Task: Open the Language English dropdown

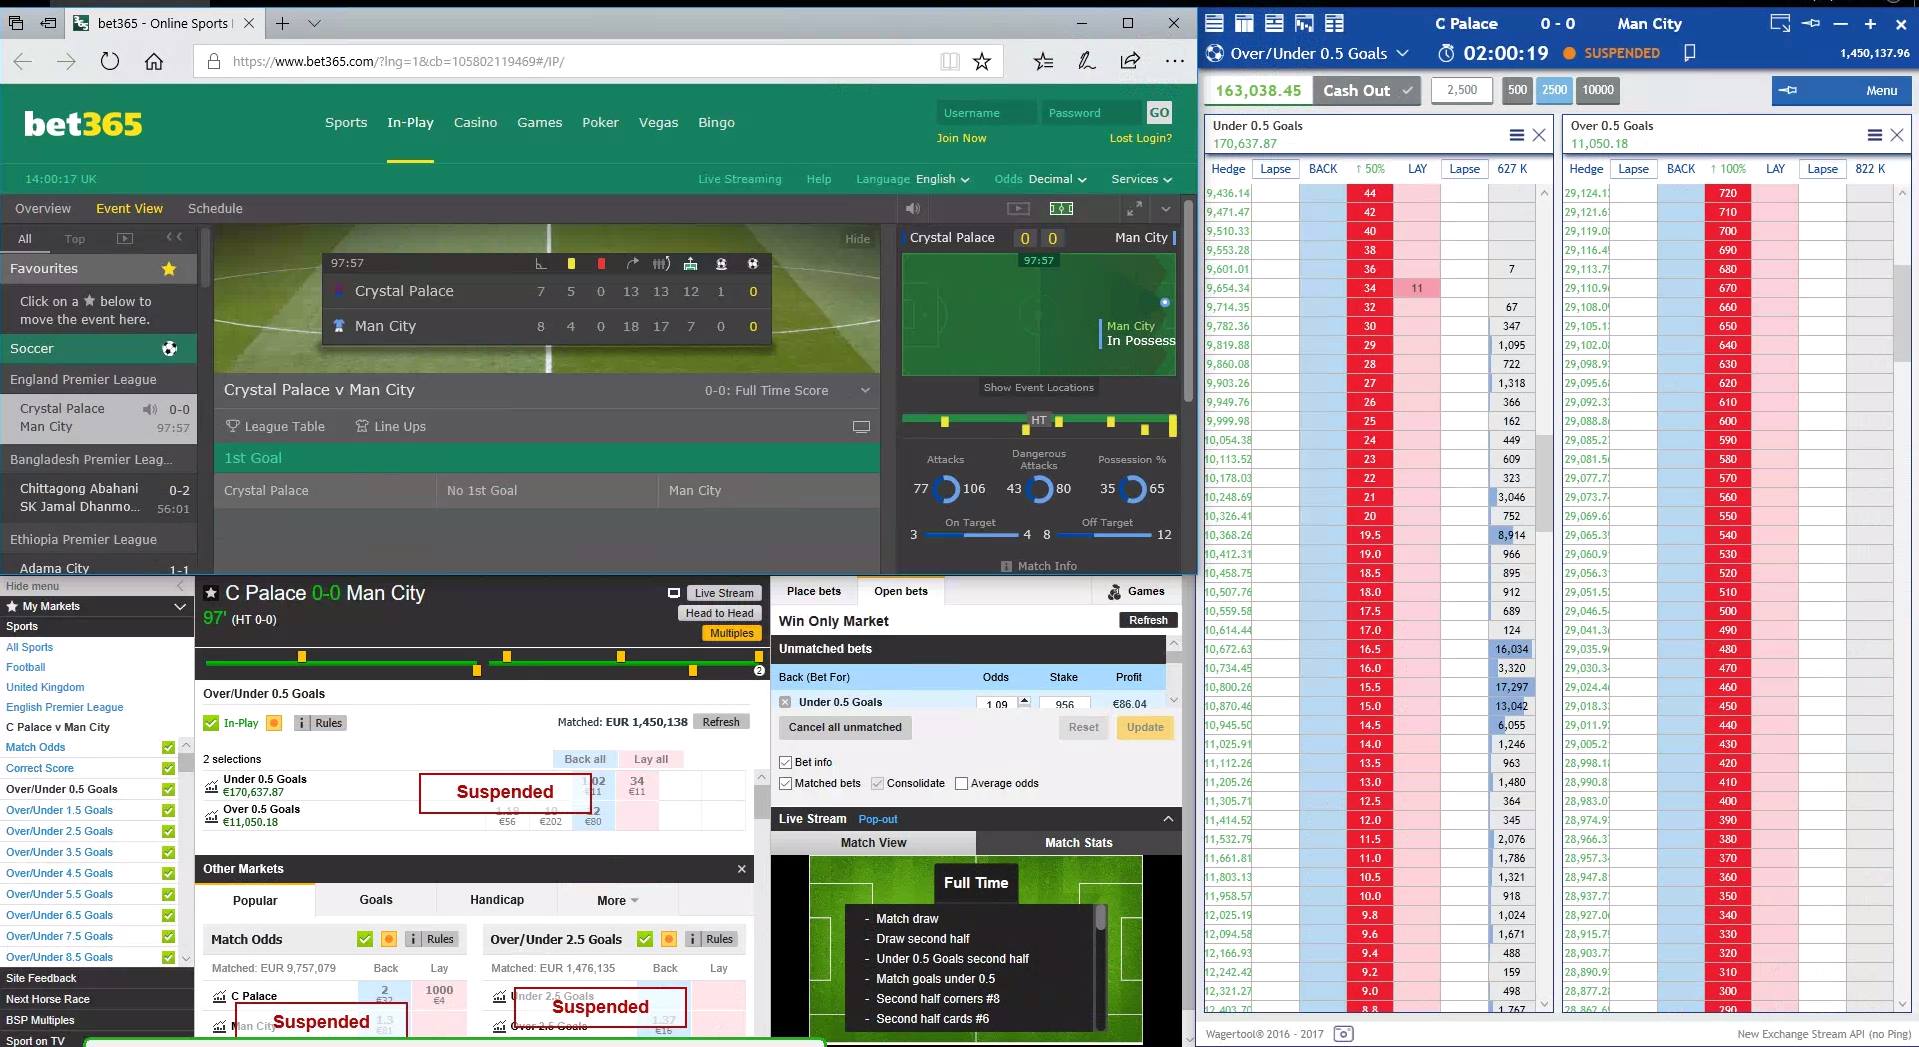Action: 913,180
